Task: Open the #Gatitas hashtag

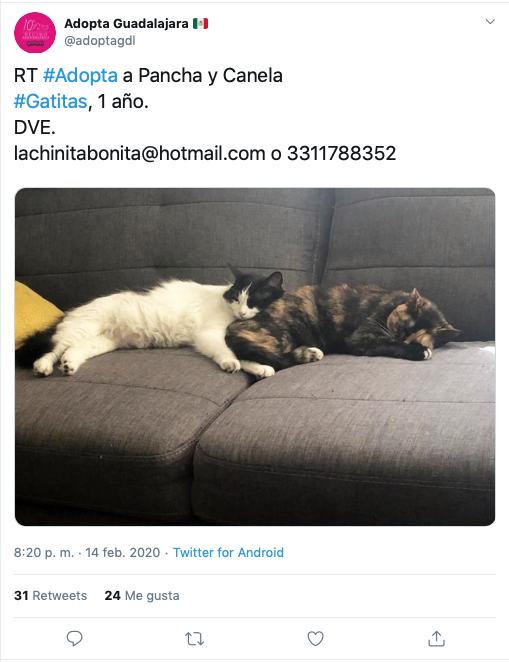Action: [51, 101]
